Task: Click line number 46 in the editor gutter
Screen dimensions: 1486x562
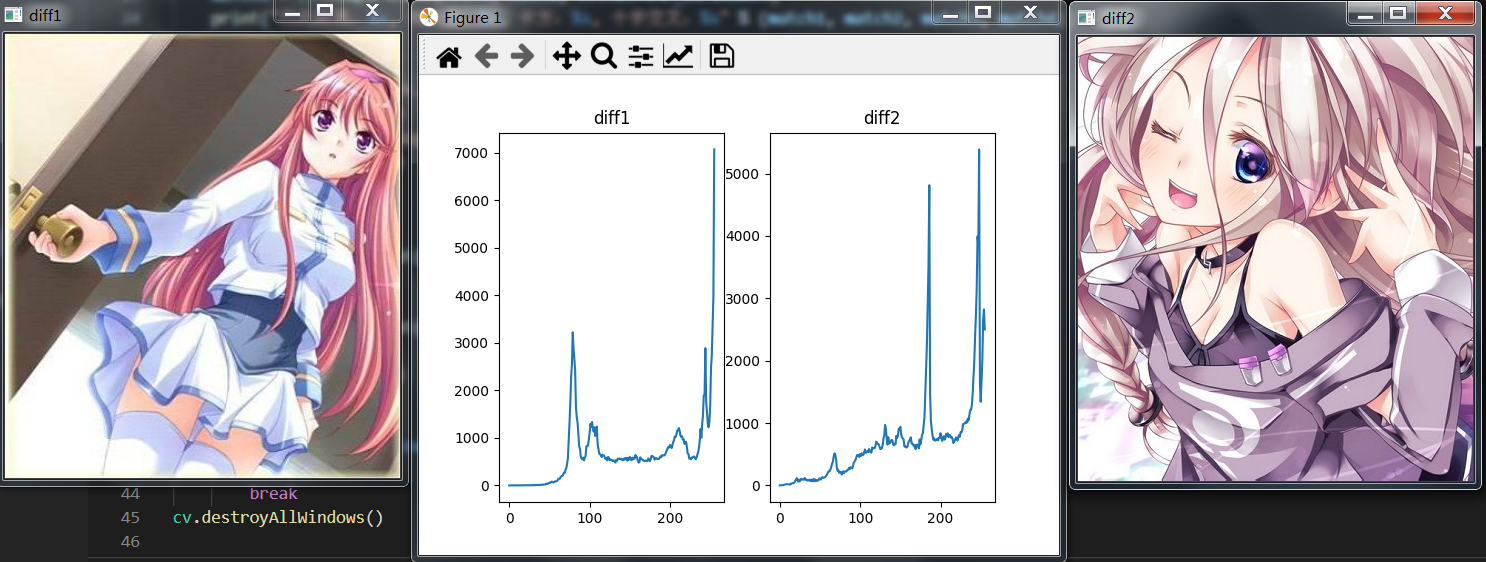Action: pyautogui.click(x=130, y=542)
